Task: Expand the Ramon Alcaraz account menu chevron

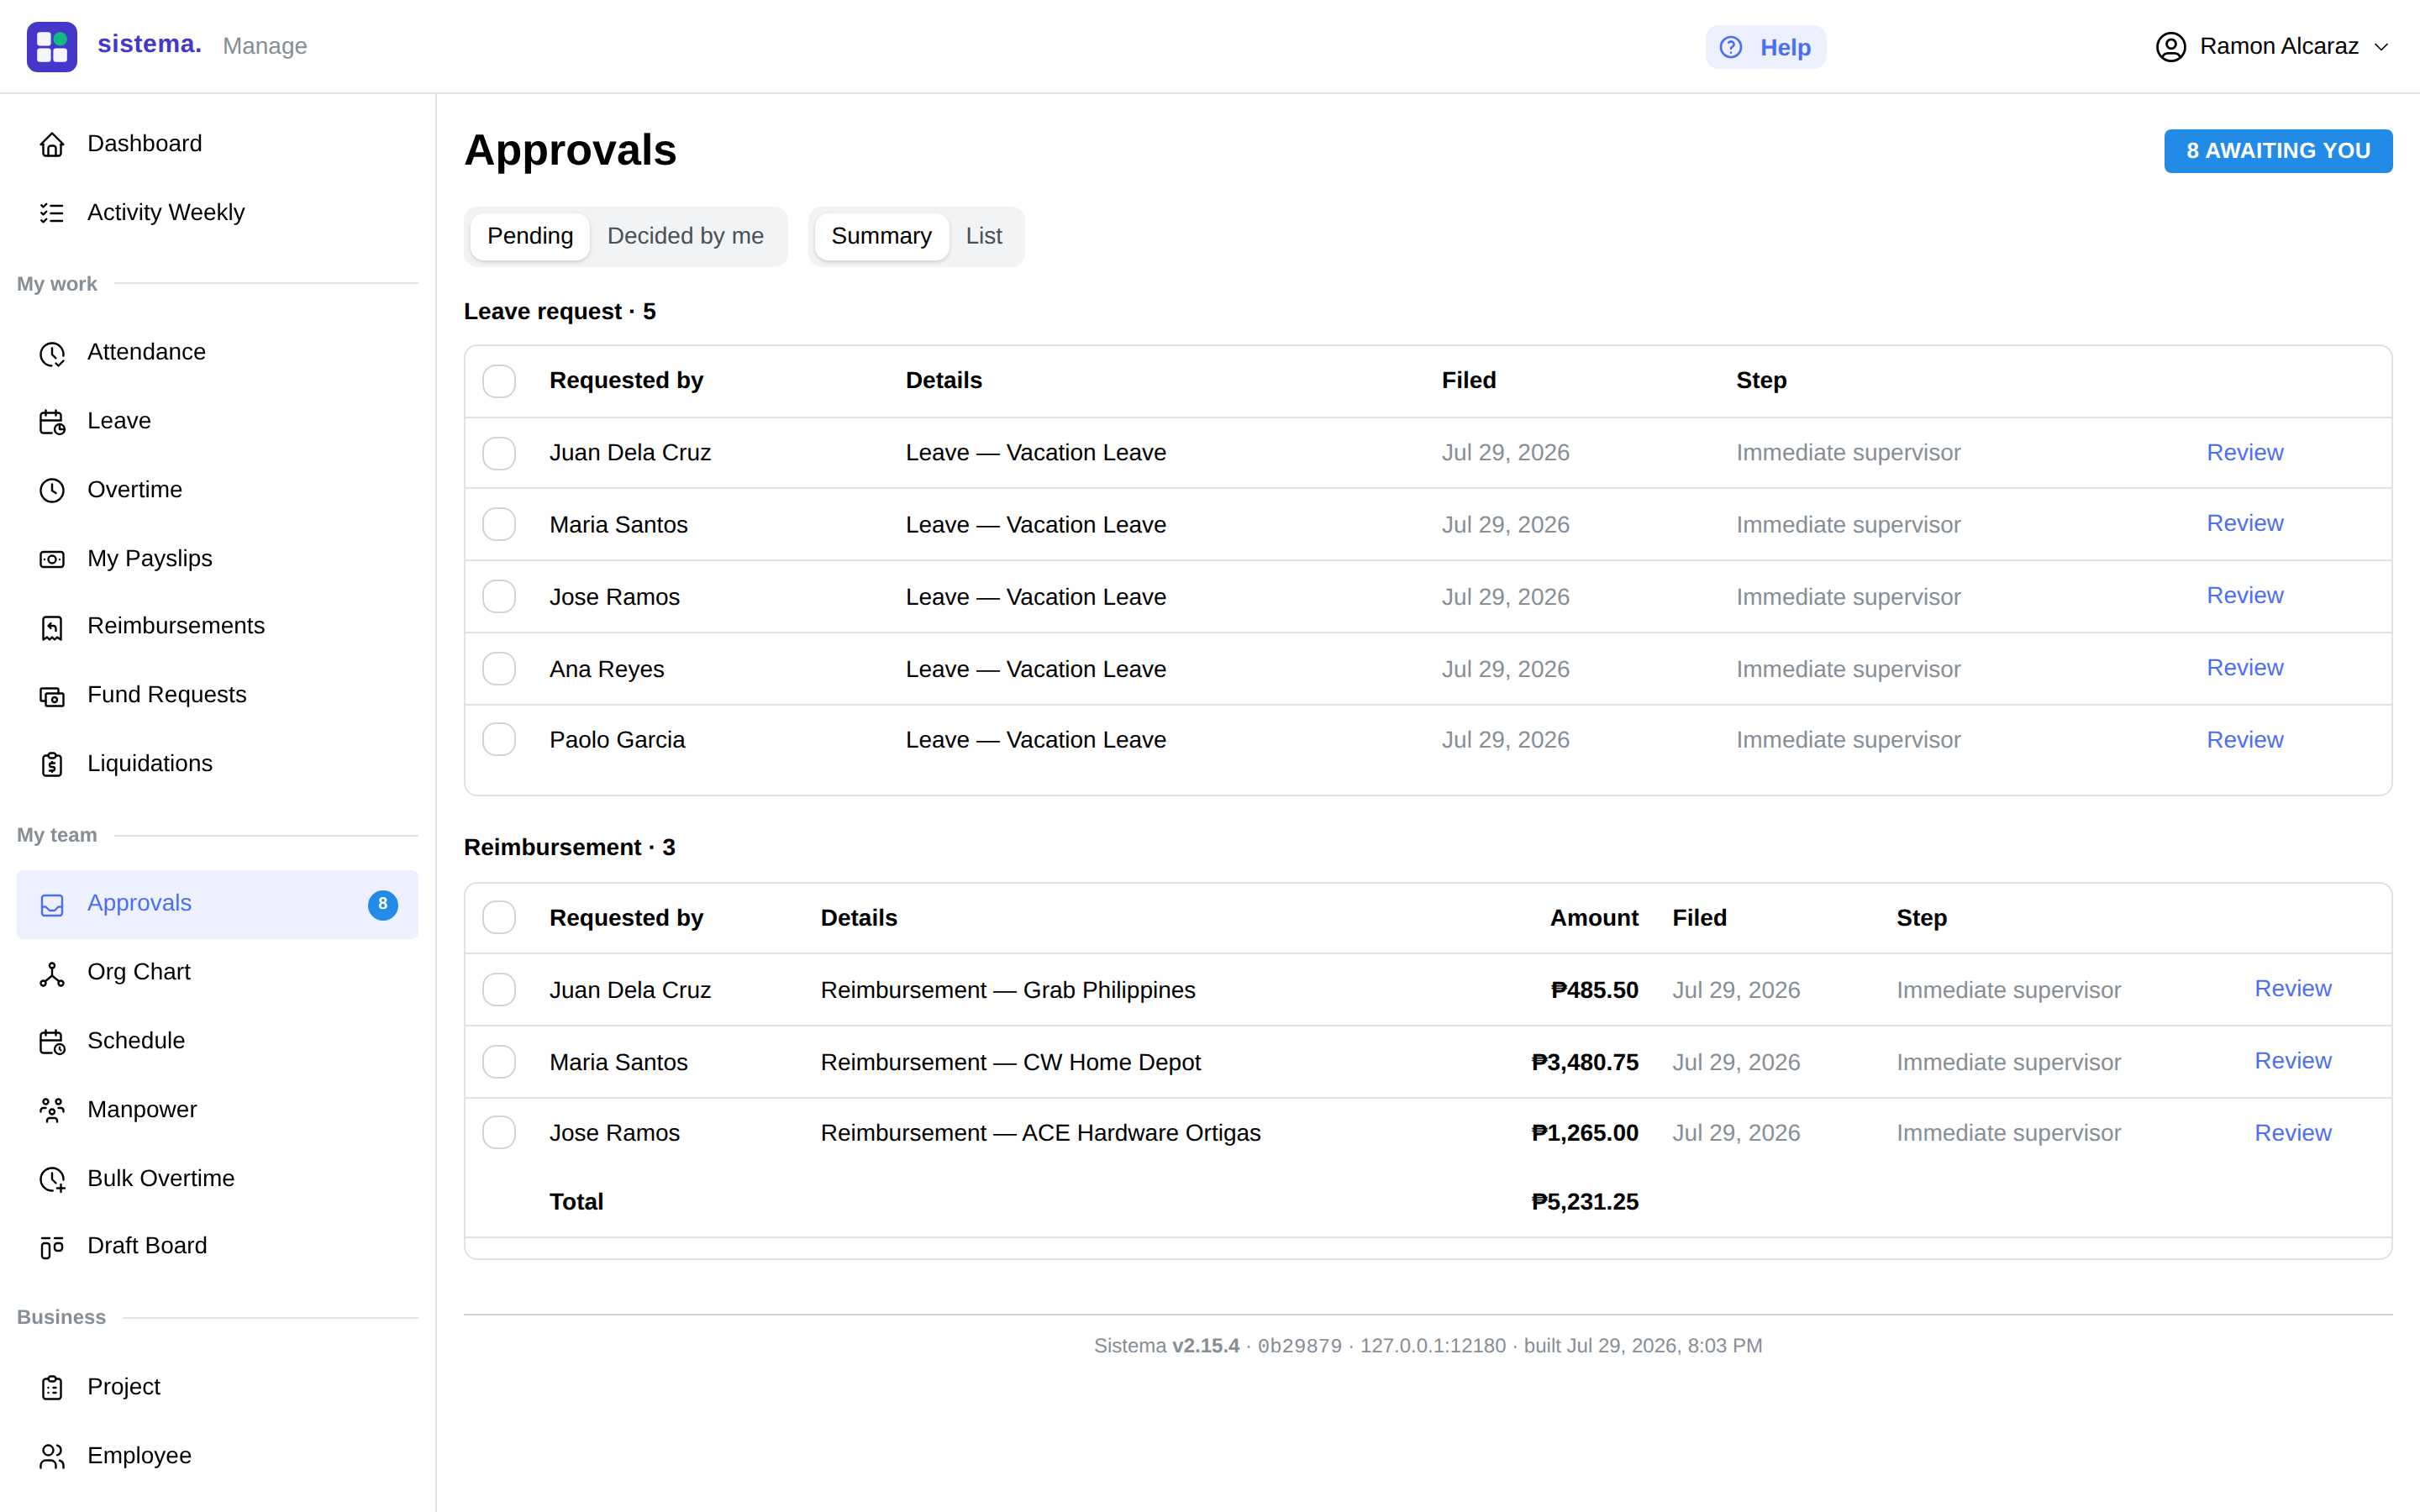Action: pos(2381,47)
